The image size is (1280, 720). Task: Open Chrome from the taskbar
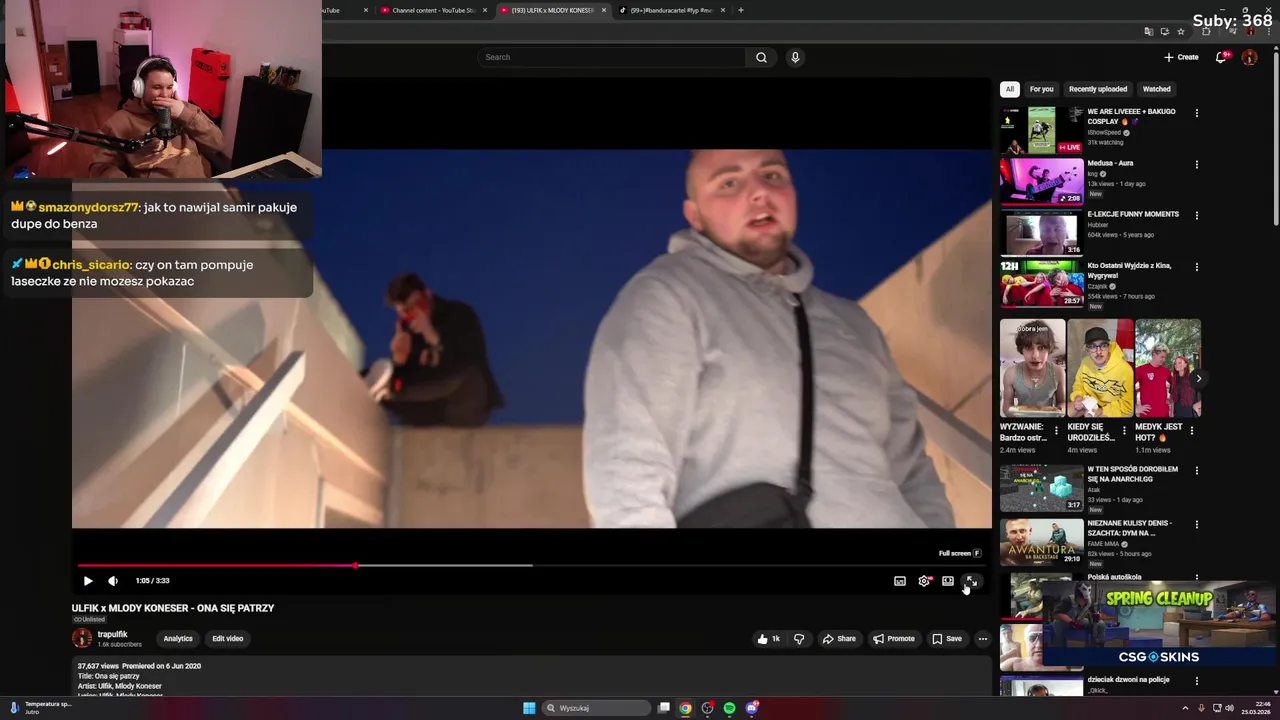tap(685, 708)
